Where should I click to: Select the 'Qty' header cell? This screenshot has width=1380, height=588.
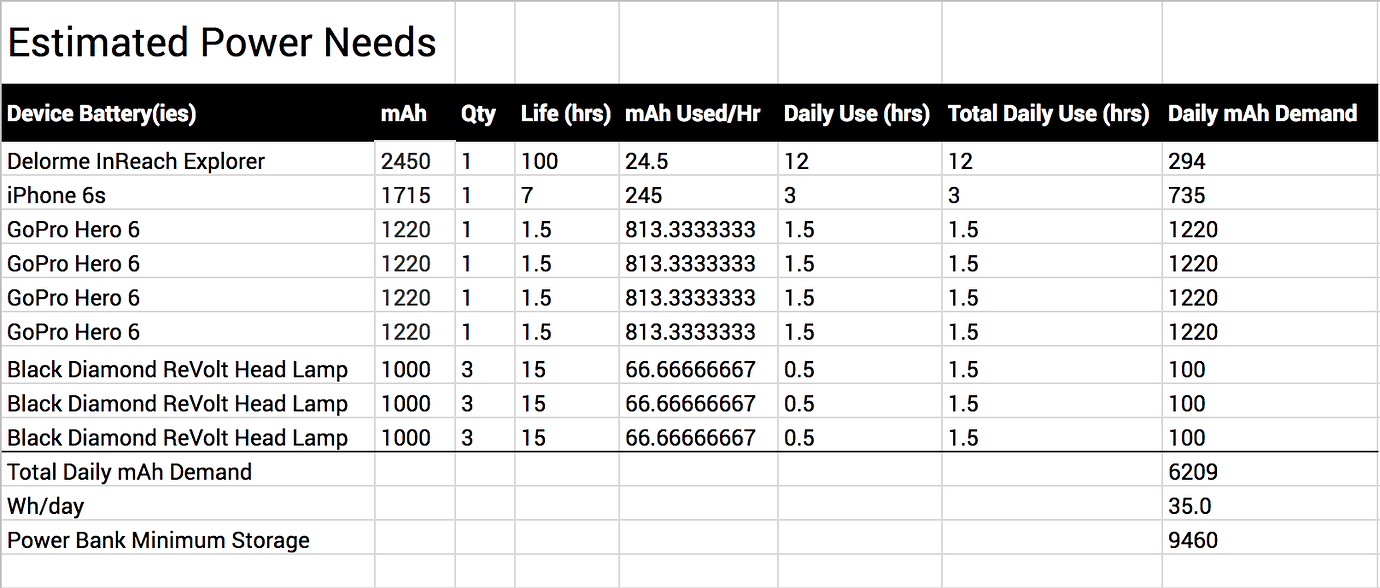(x=478, y=114)
